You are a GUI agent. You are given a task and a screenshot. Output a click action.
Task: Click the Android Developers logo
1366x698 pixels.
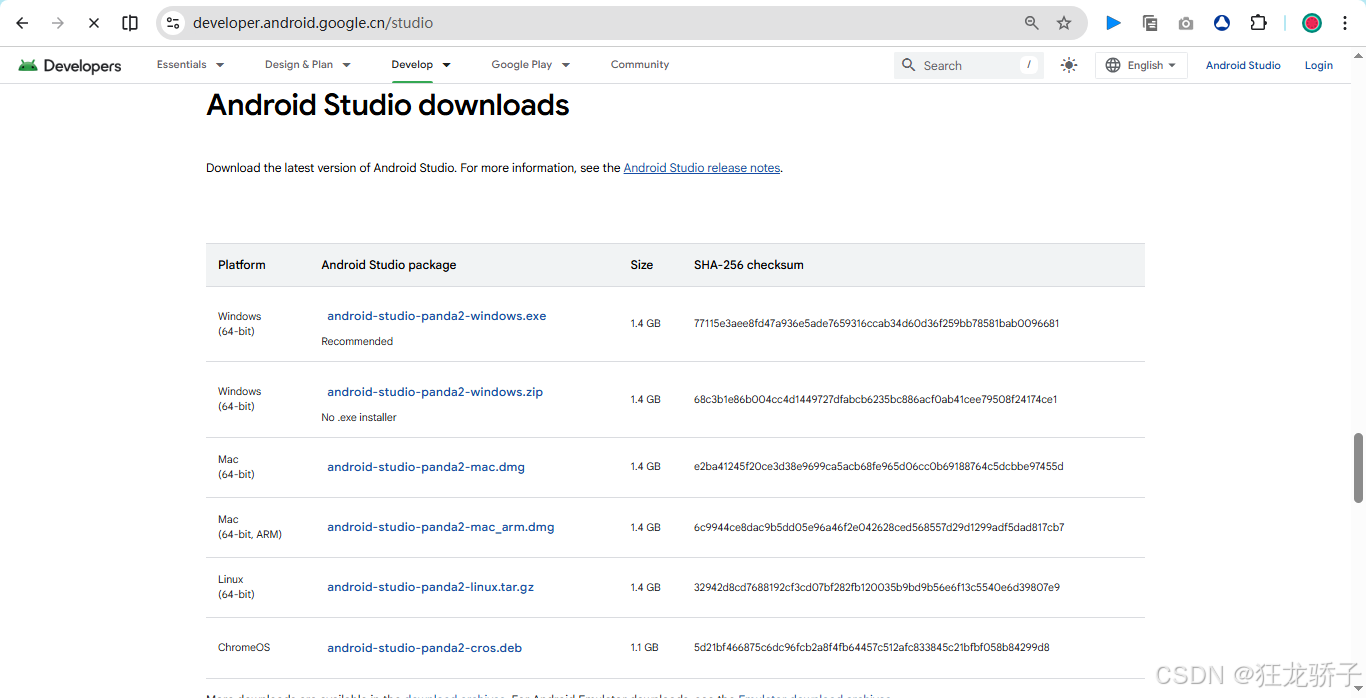coord(70,66)
